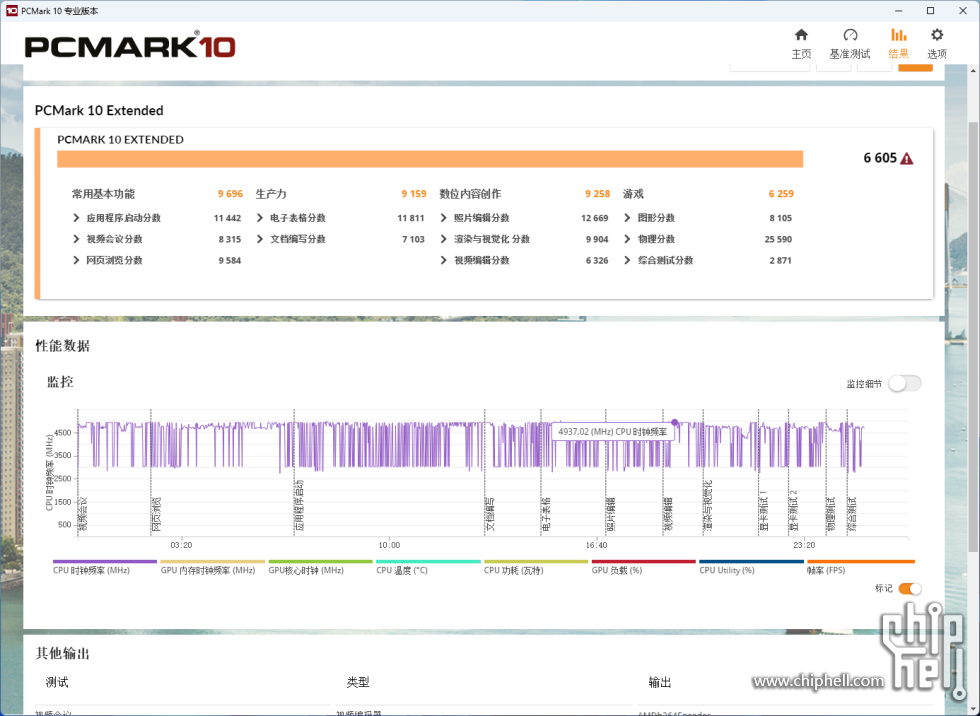
Task: Select the 结果 results chart icon
Action: pos(898,43)
